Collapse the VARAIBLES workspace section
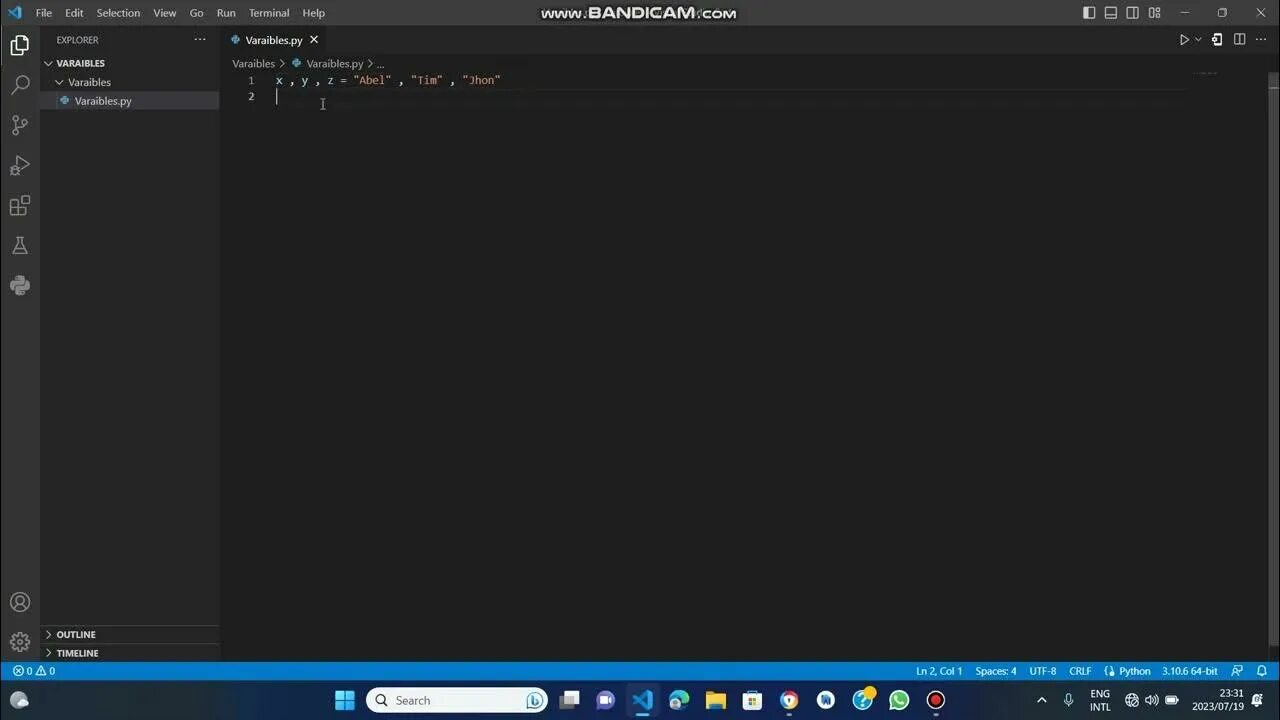 tap(130, 63)
